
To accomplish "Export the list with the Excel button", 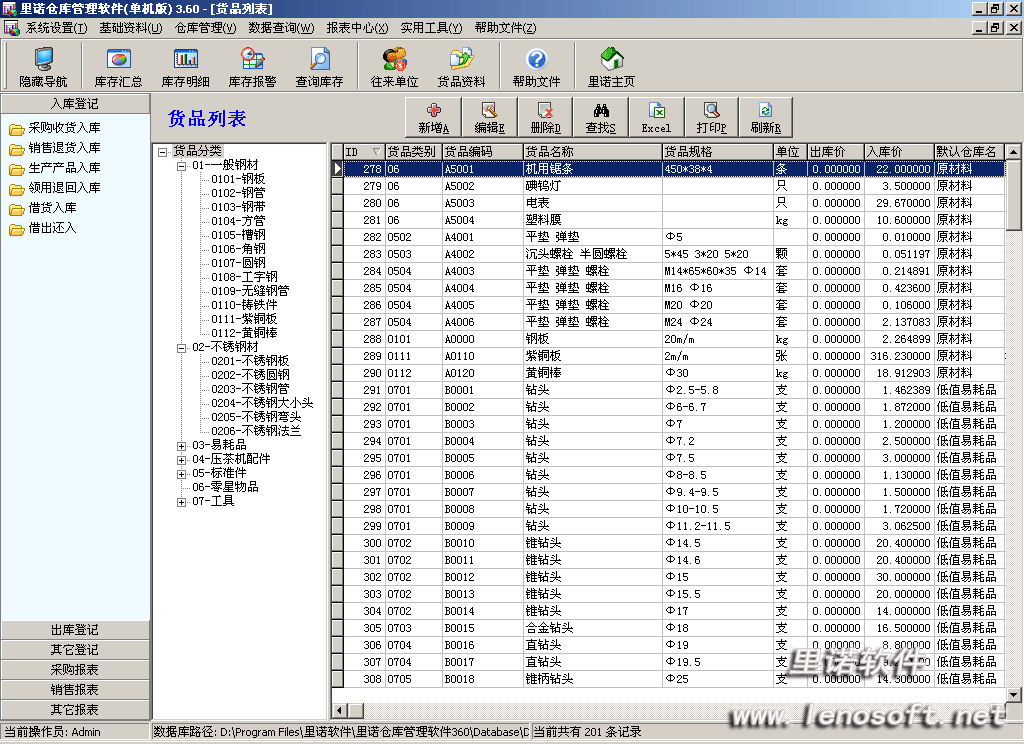I will 656,117.
